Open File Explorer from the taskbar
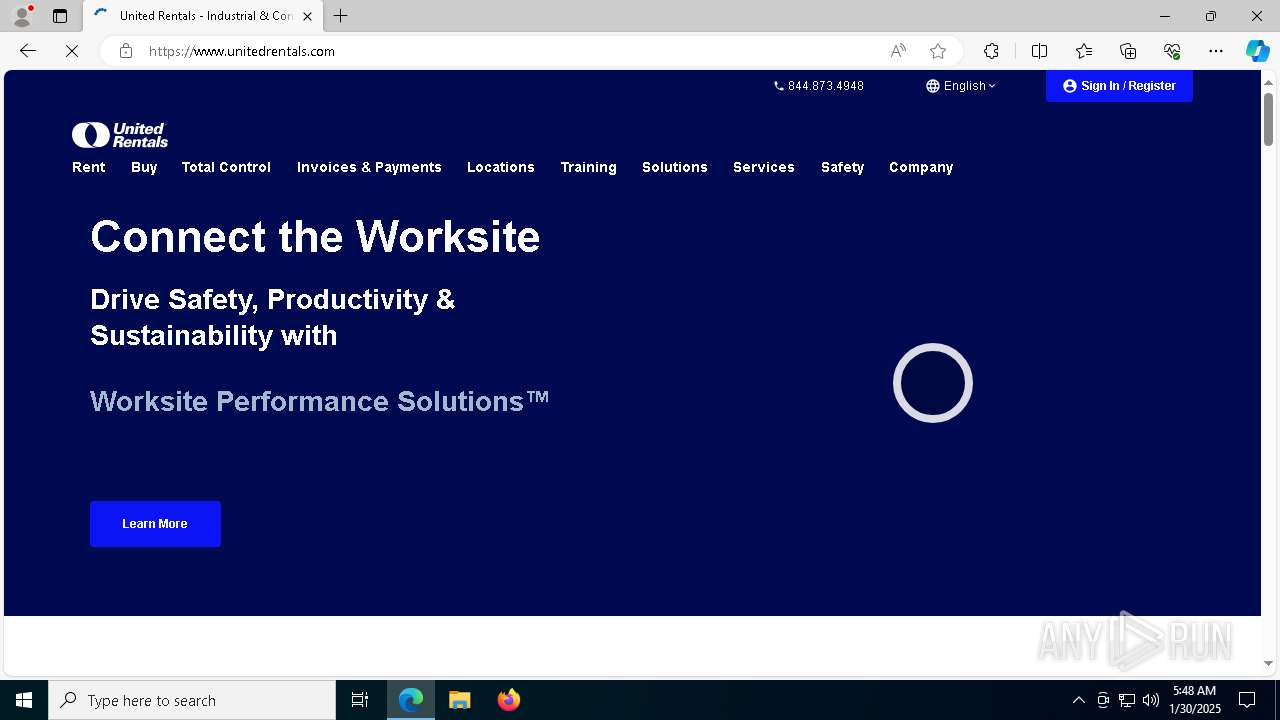The height and width of the screenshot is (720, 1280). coord(460,700)
